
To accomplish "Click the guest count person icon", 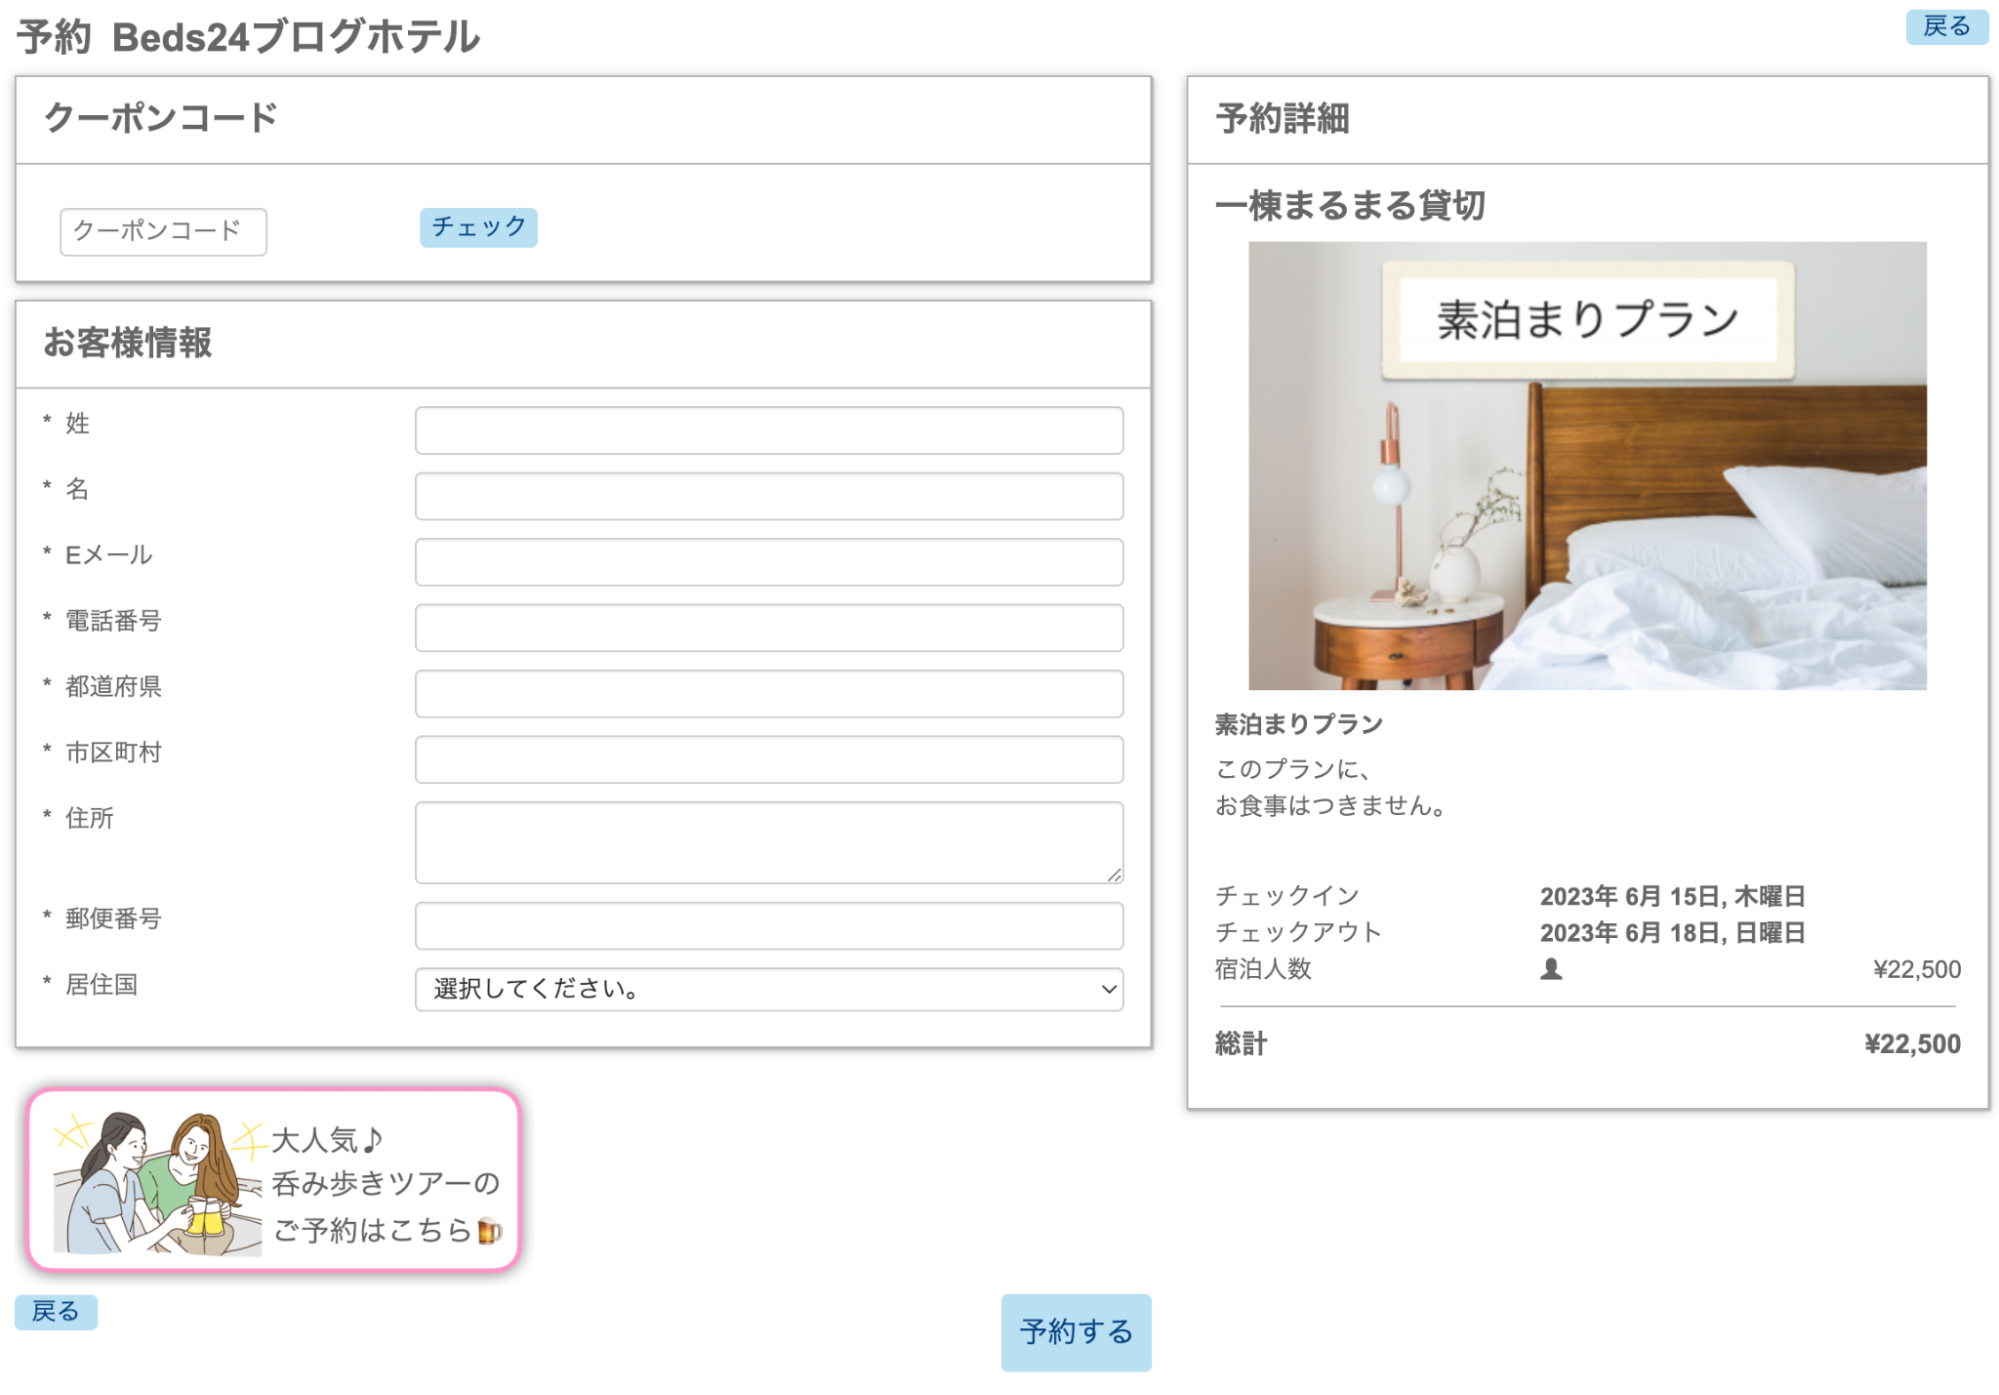I will pos(1550,969).
